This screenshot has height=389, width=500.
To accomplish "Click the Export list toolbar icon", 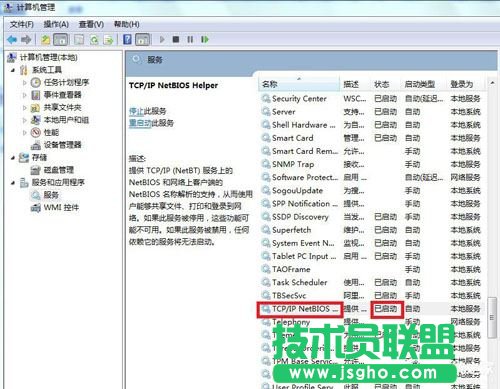I will (x=109, y=40).
